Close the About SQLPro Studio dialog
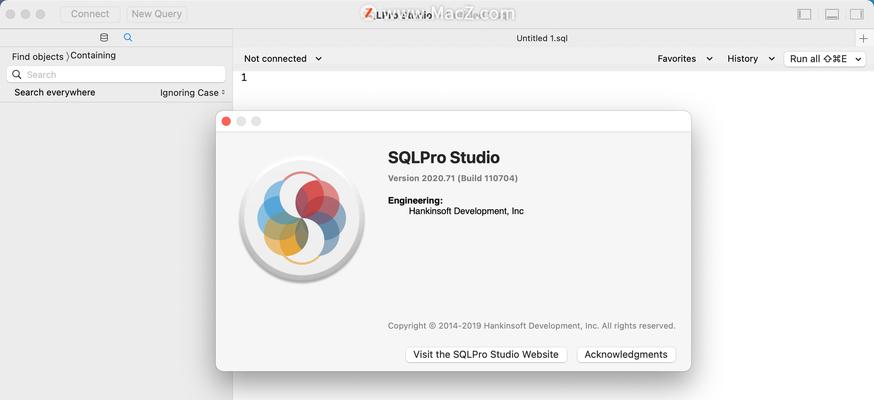874x400 pixels. [226, 121]
